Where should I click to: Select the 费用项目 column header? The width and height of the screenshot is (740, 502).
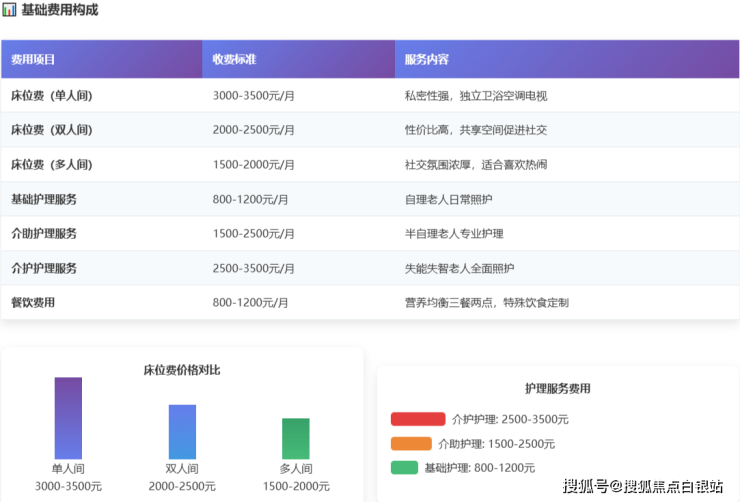(x=33, y=60)
